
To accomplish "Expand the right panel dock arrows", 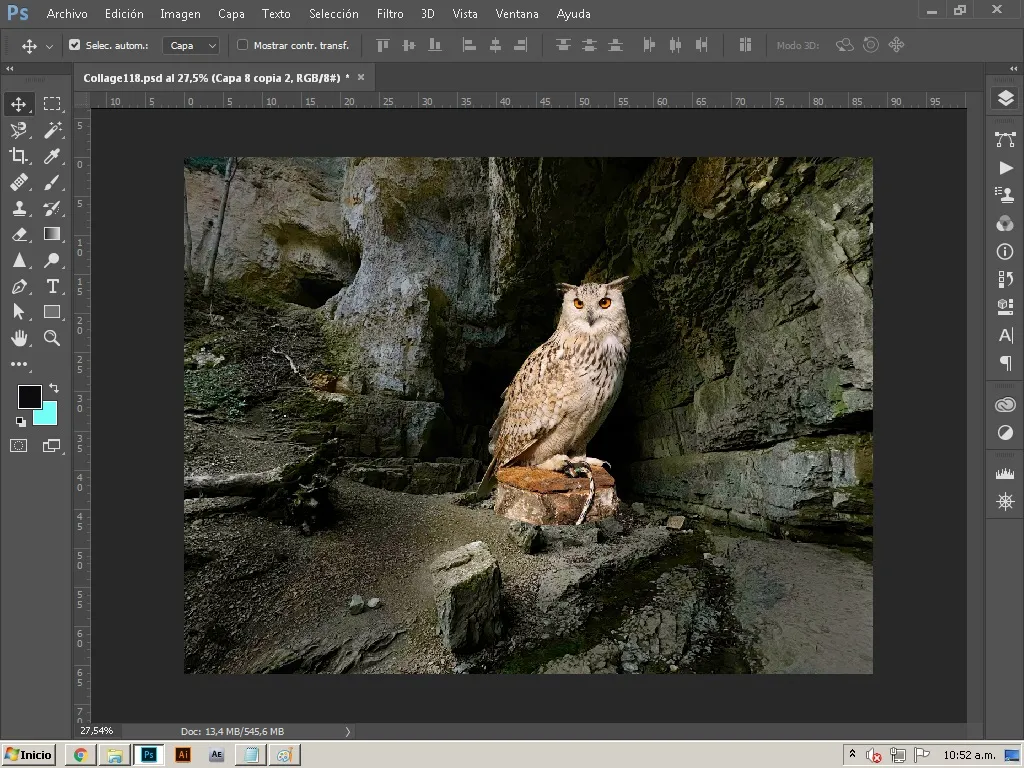I will pos(1013,69).
